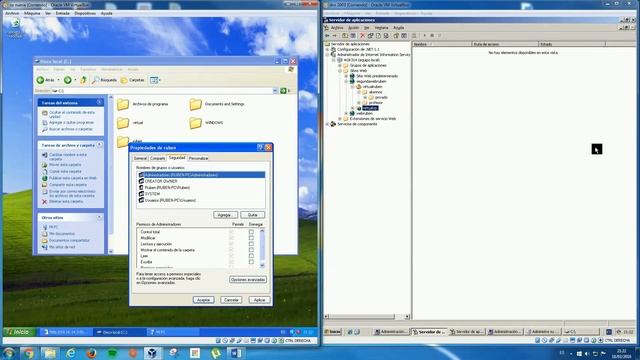Image resolution: width=640 pixels, height=360 pixels.
Task: Check Denegar for Modificar
Action: pyautogui.click(x=251, y=238)
